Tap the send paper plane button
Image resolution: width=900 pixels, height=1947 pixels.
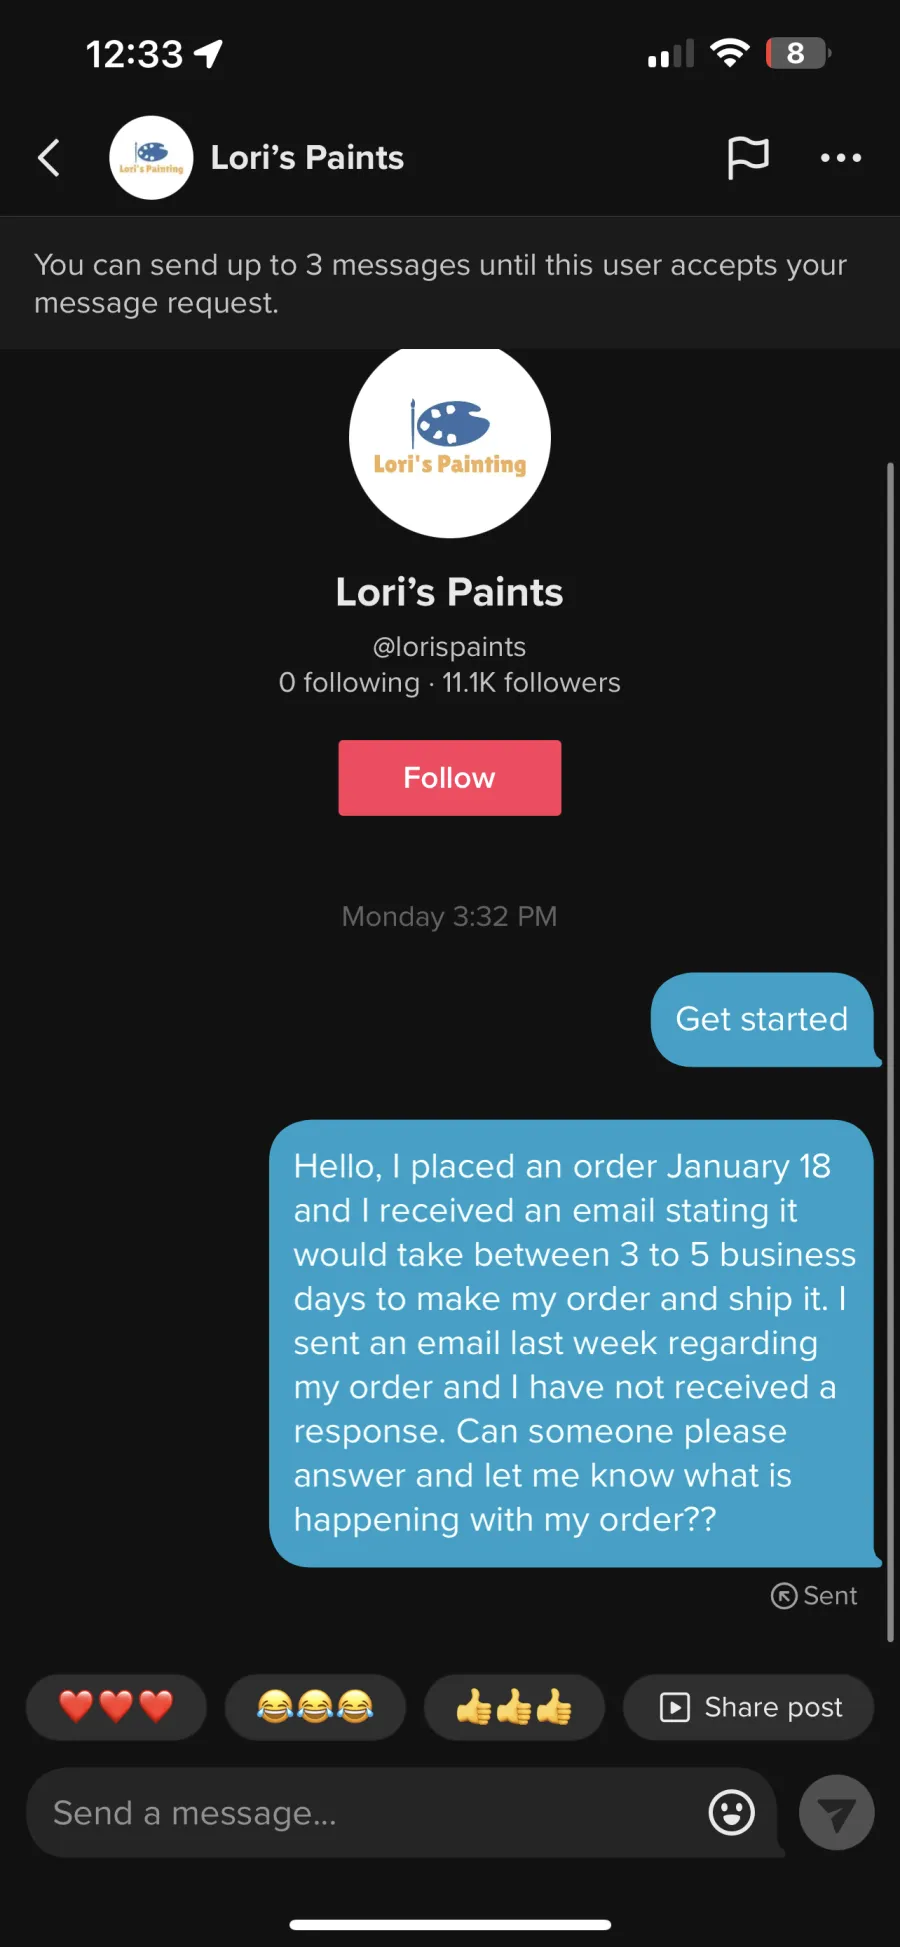[x=837, y=1813]
